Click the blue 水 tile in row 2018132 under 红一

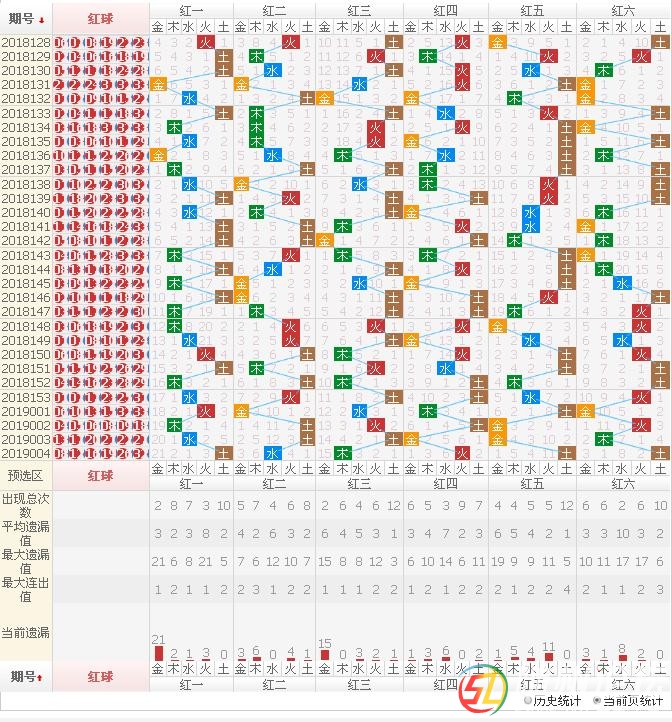190,99
